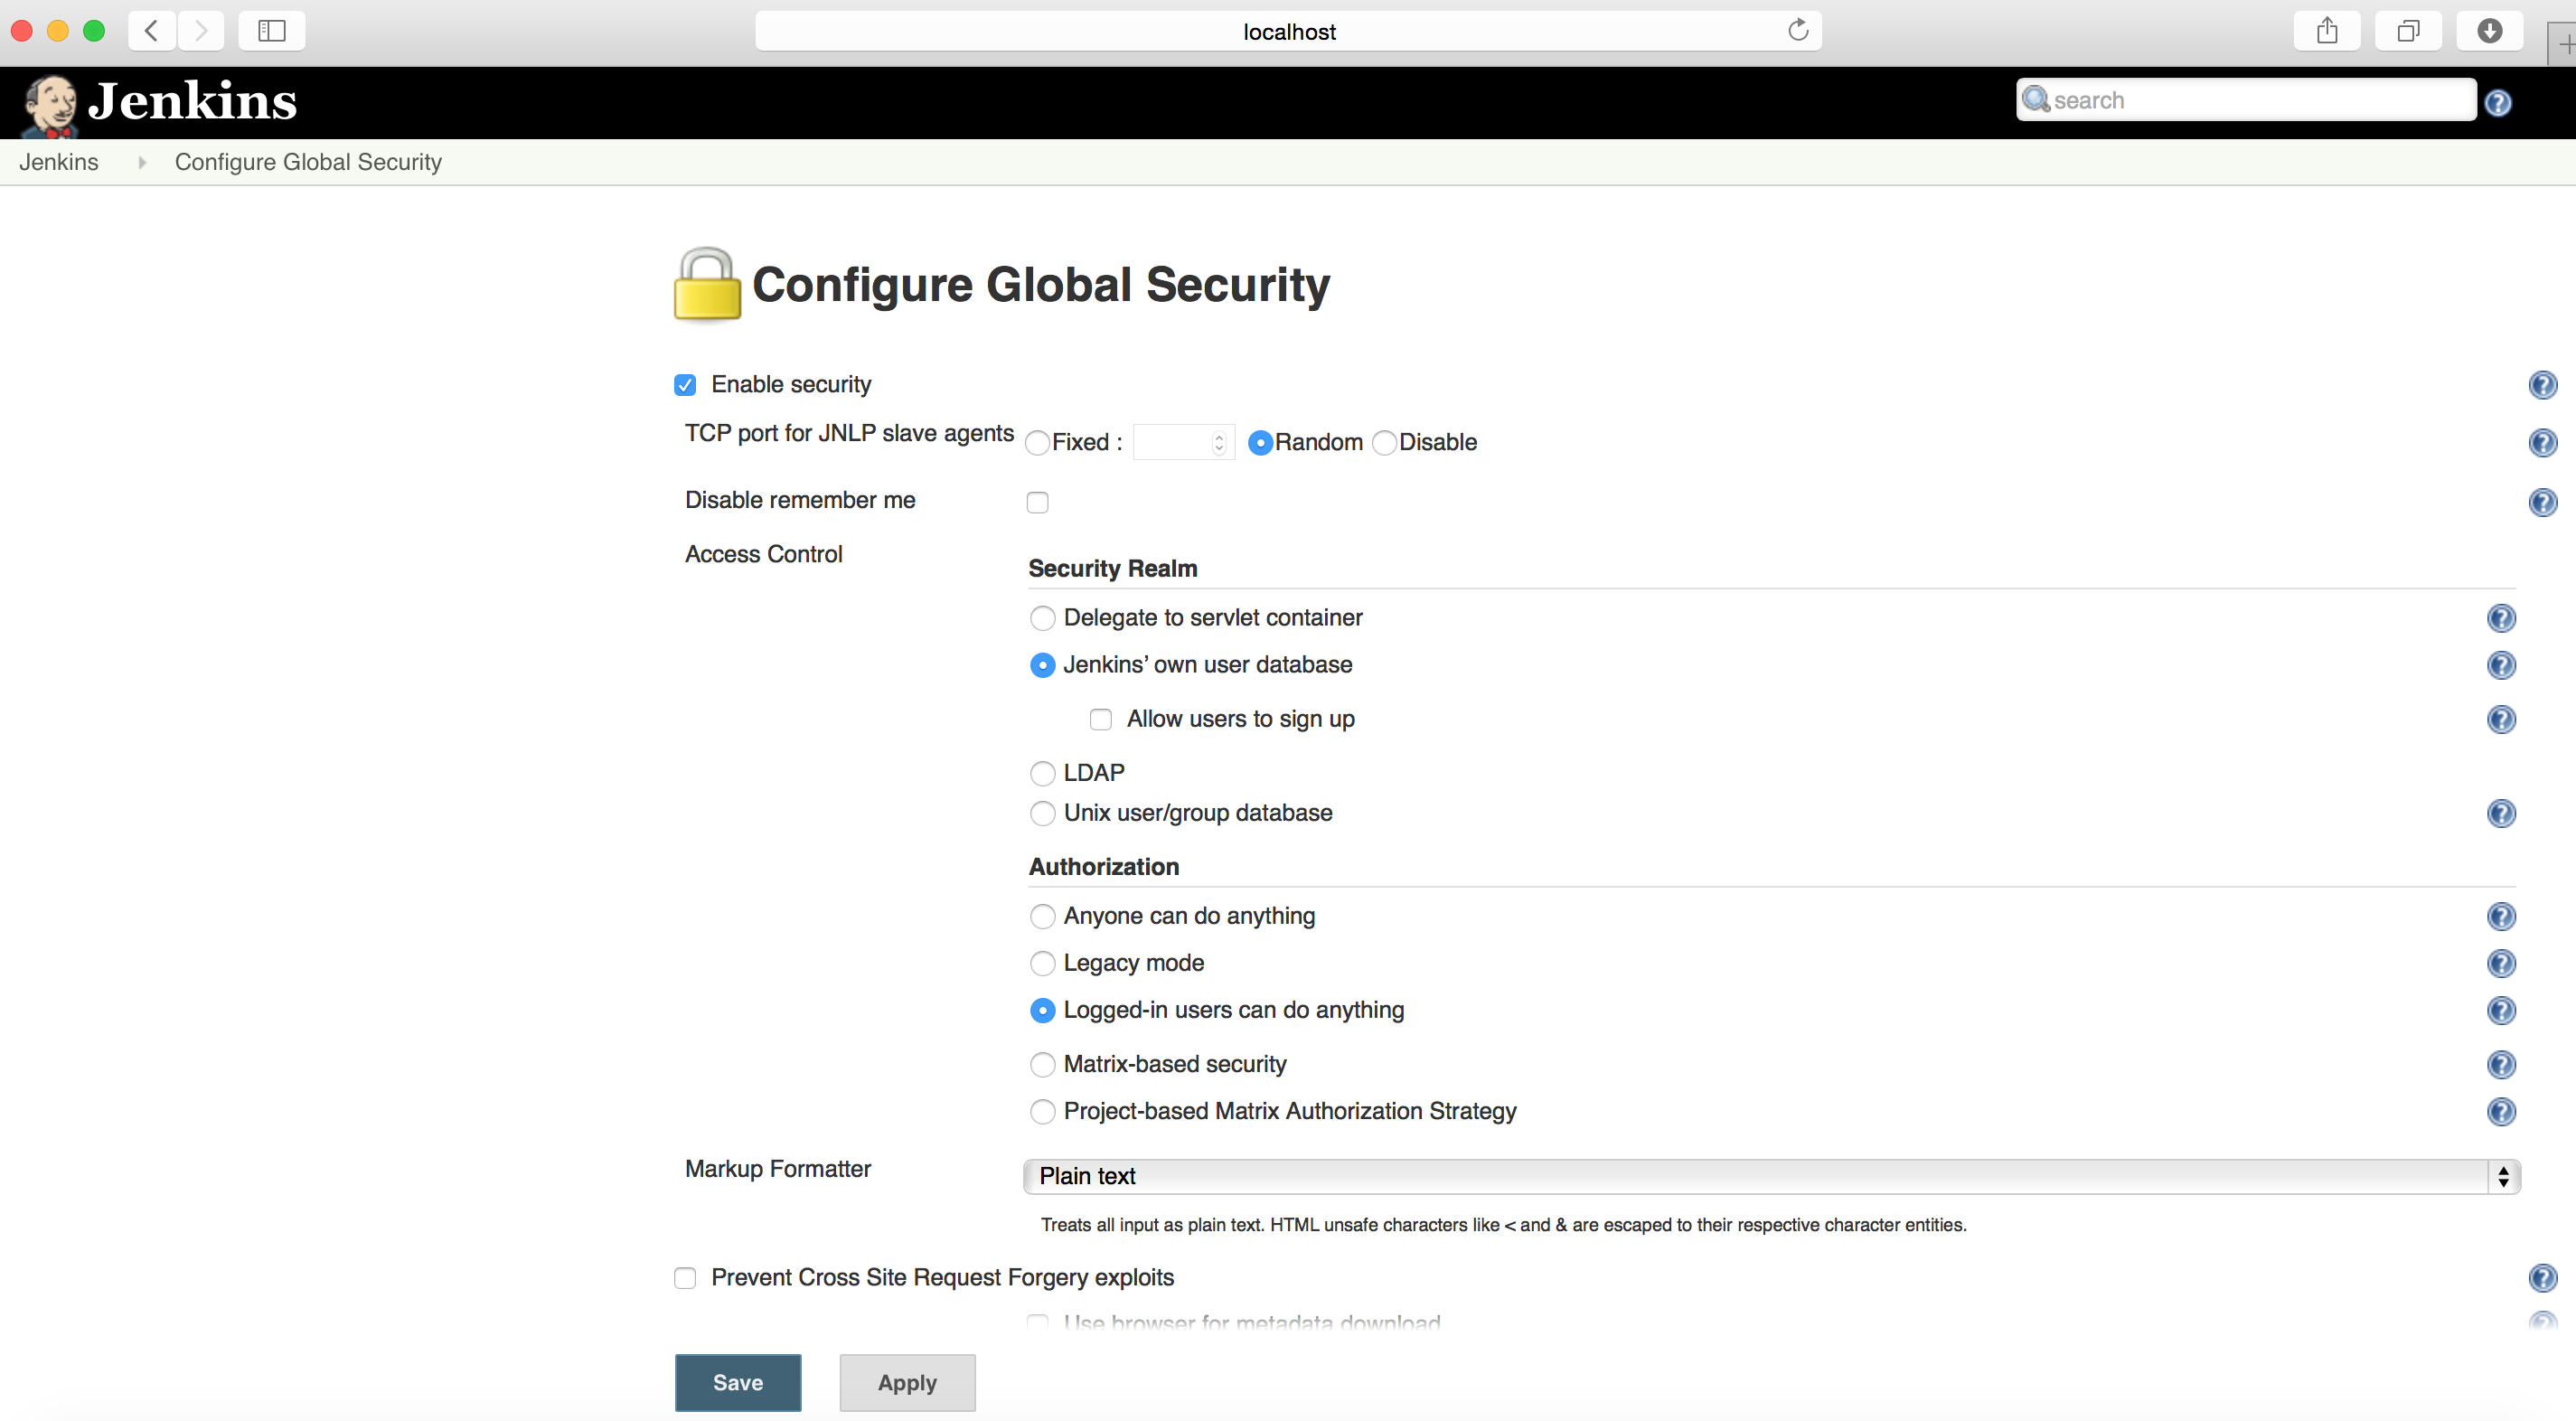2576x1421 pixels.
Task: Open help for Delegate to servlet container
Action: tap(2501, 618)
